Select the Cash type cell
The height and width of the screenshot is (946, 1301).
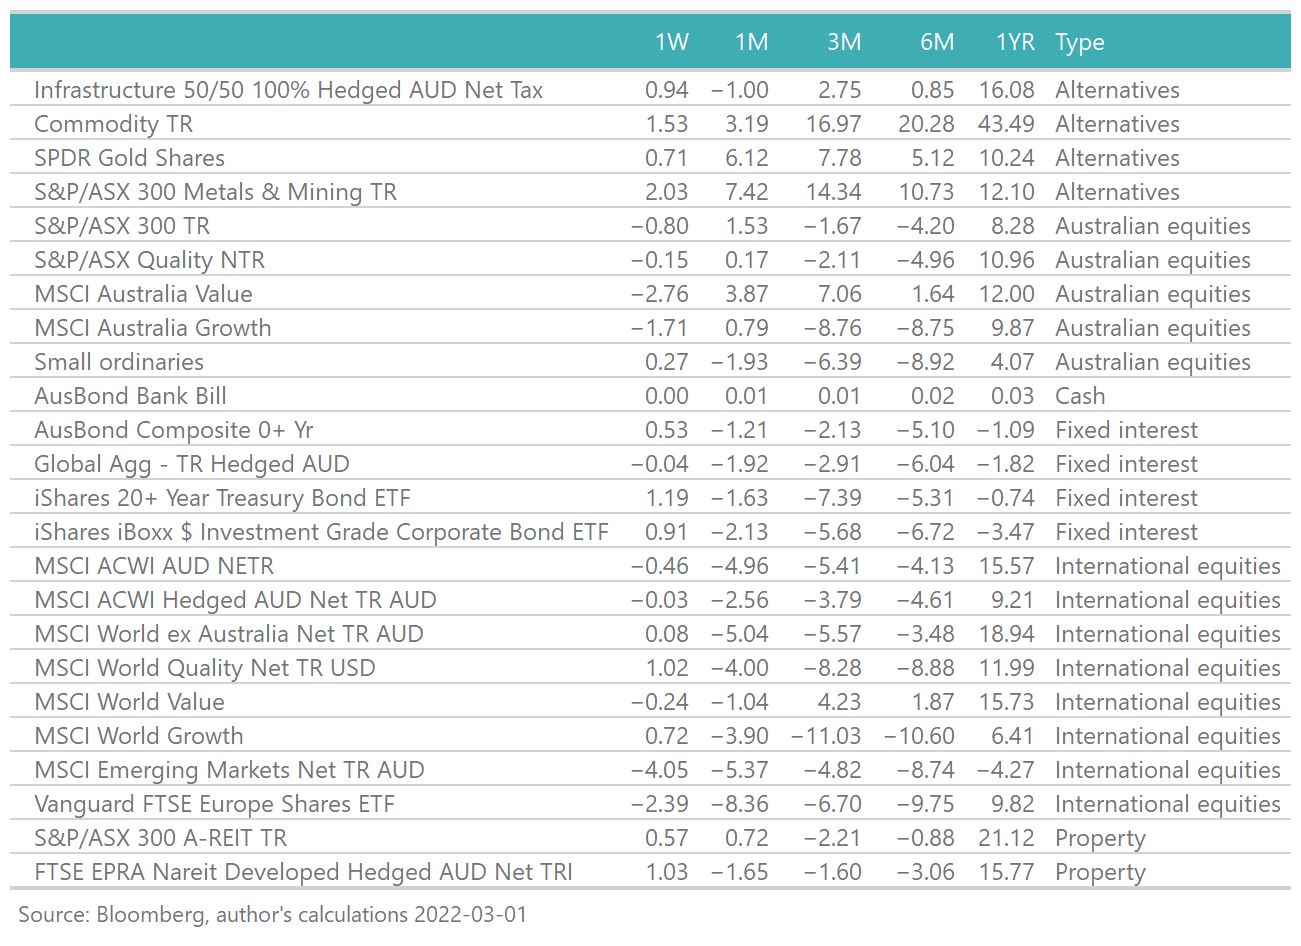coord(1080,396)
